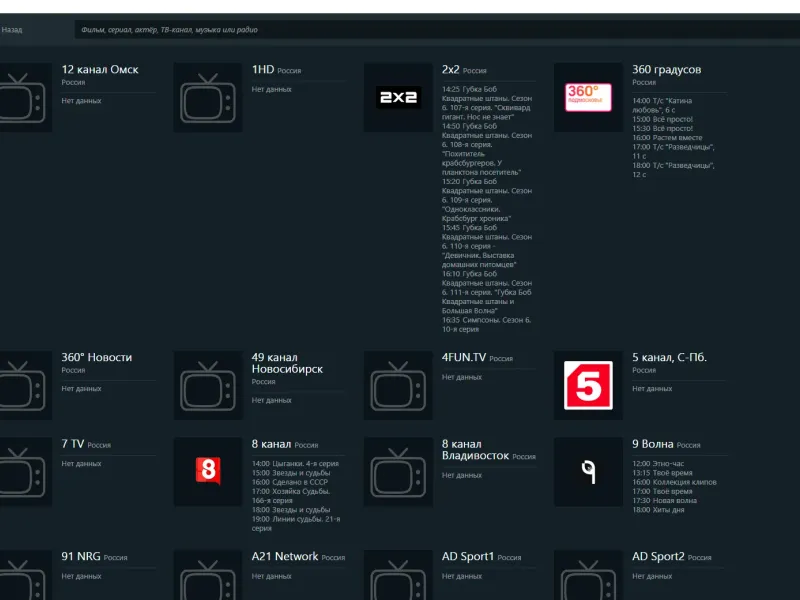Open the 2x2 channel title

click(x=451, y=69)
